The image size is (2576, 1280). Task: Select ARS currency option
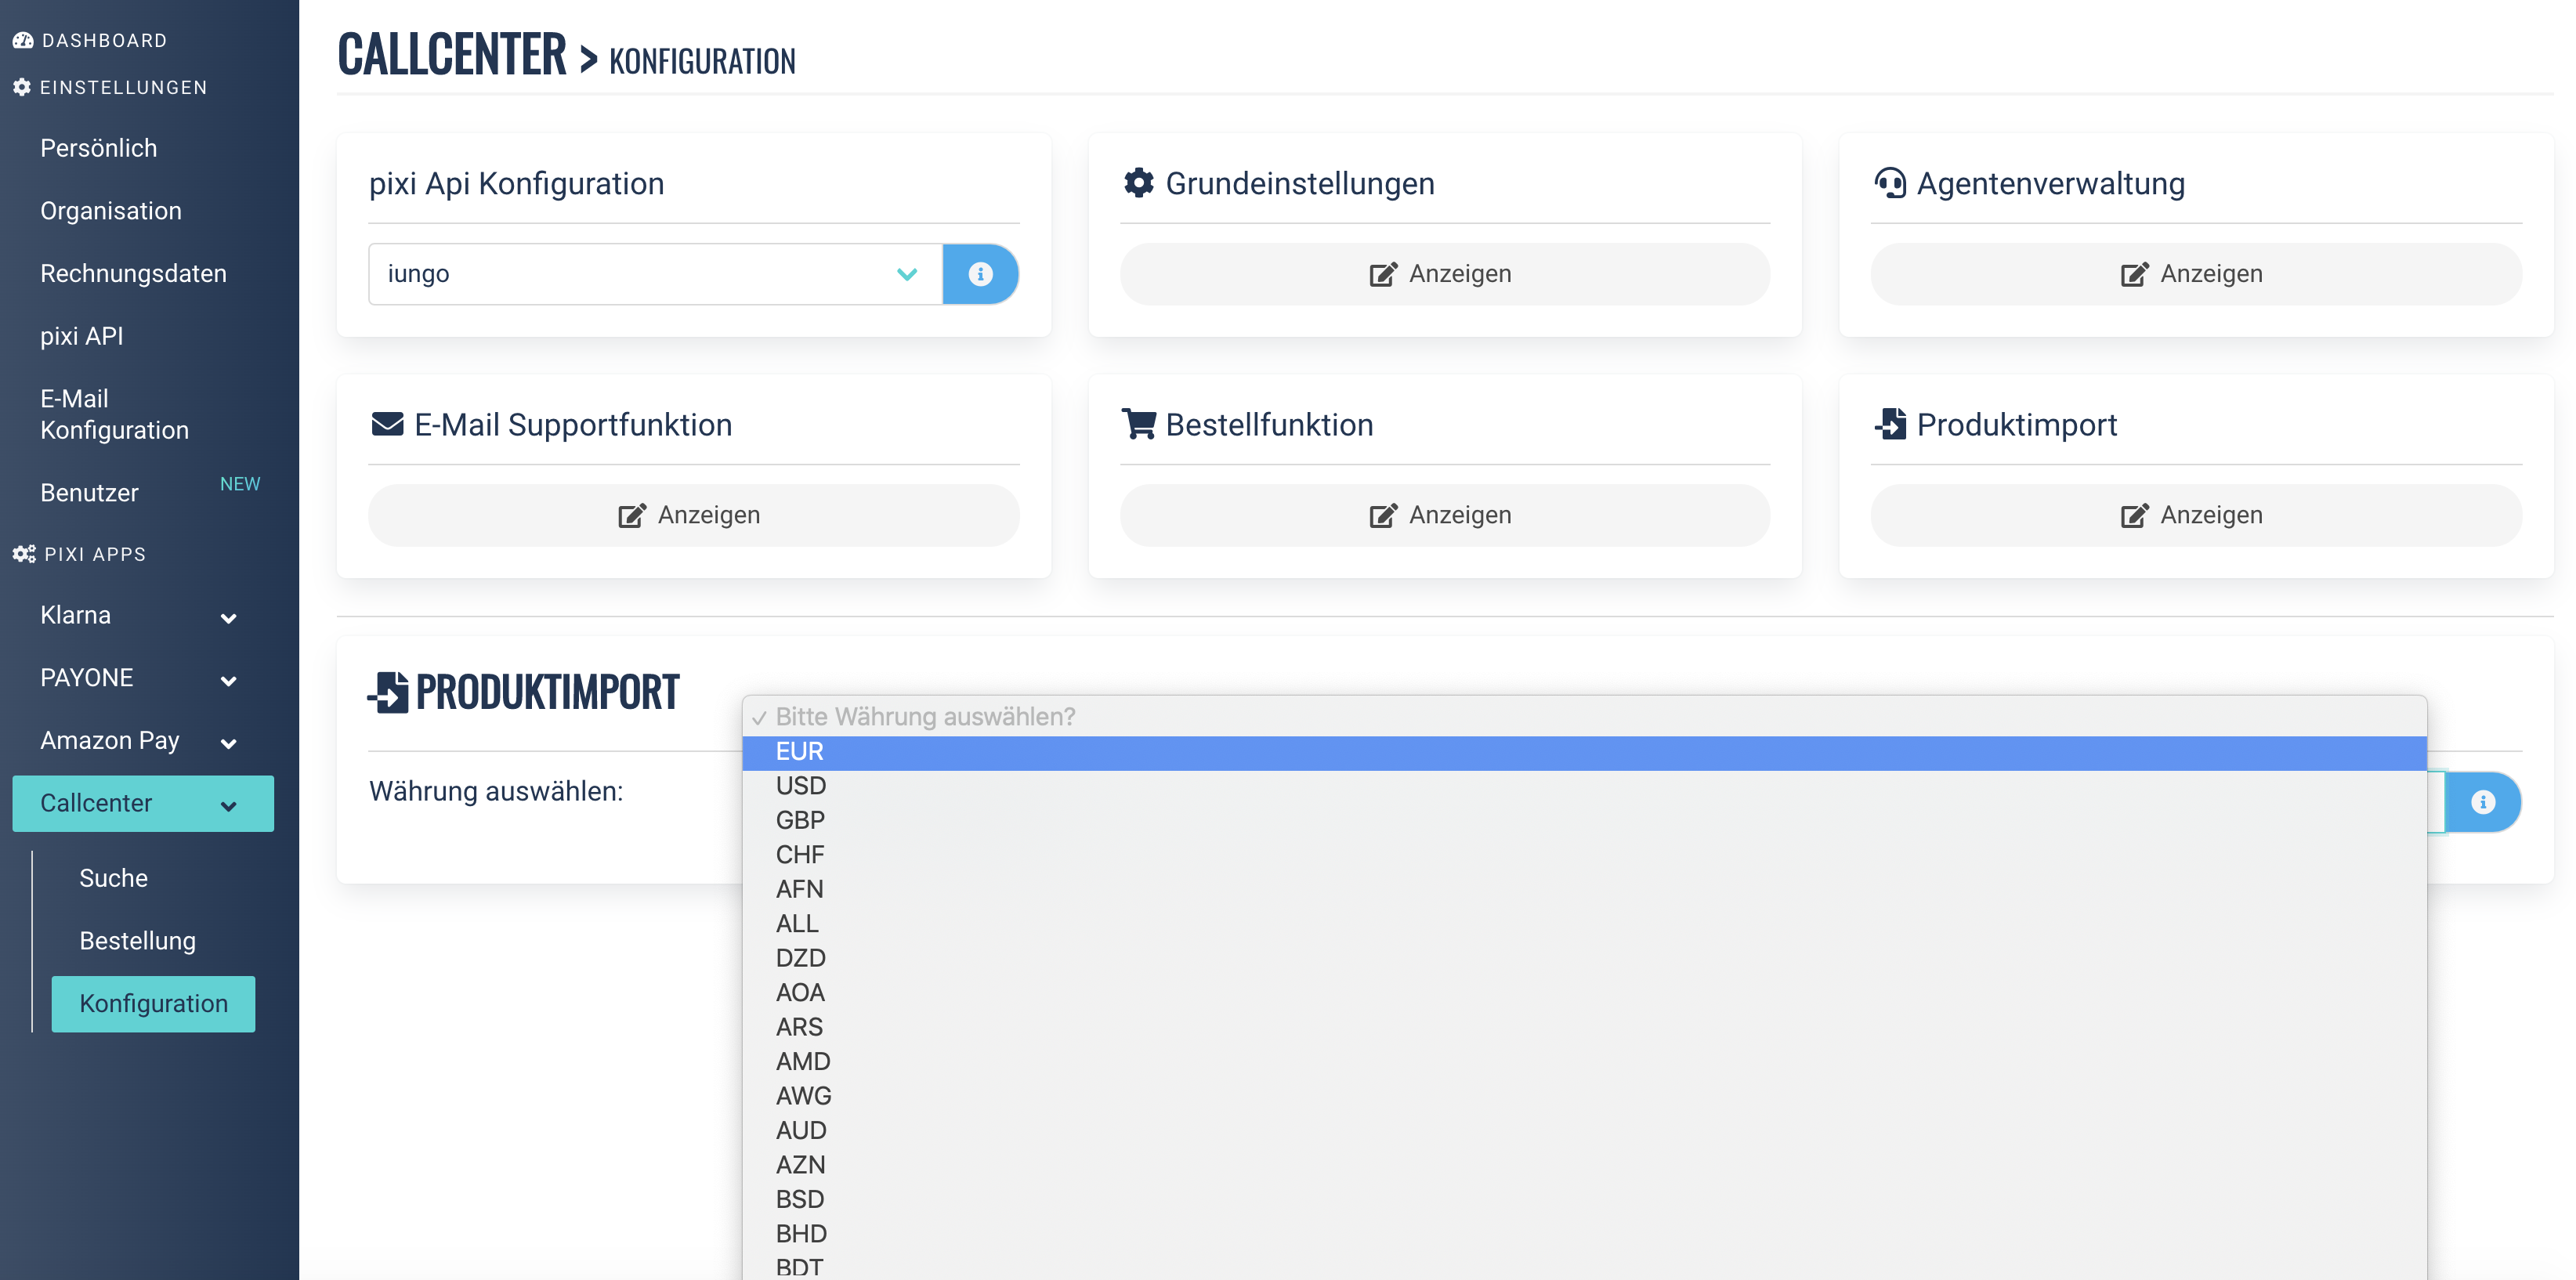click(1584, 1027)
